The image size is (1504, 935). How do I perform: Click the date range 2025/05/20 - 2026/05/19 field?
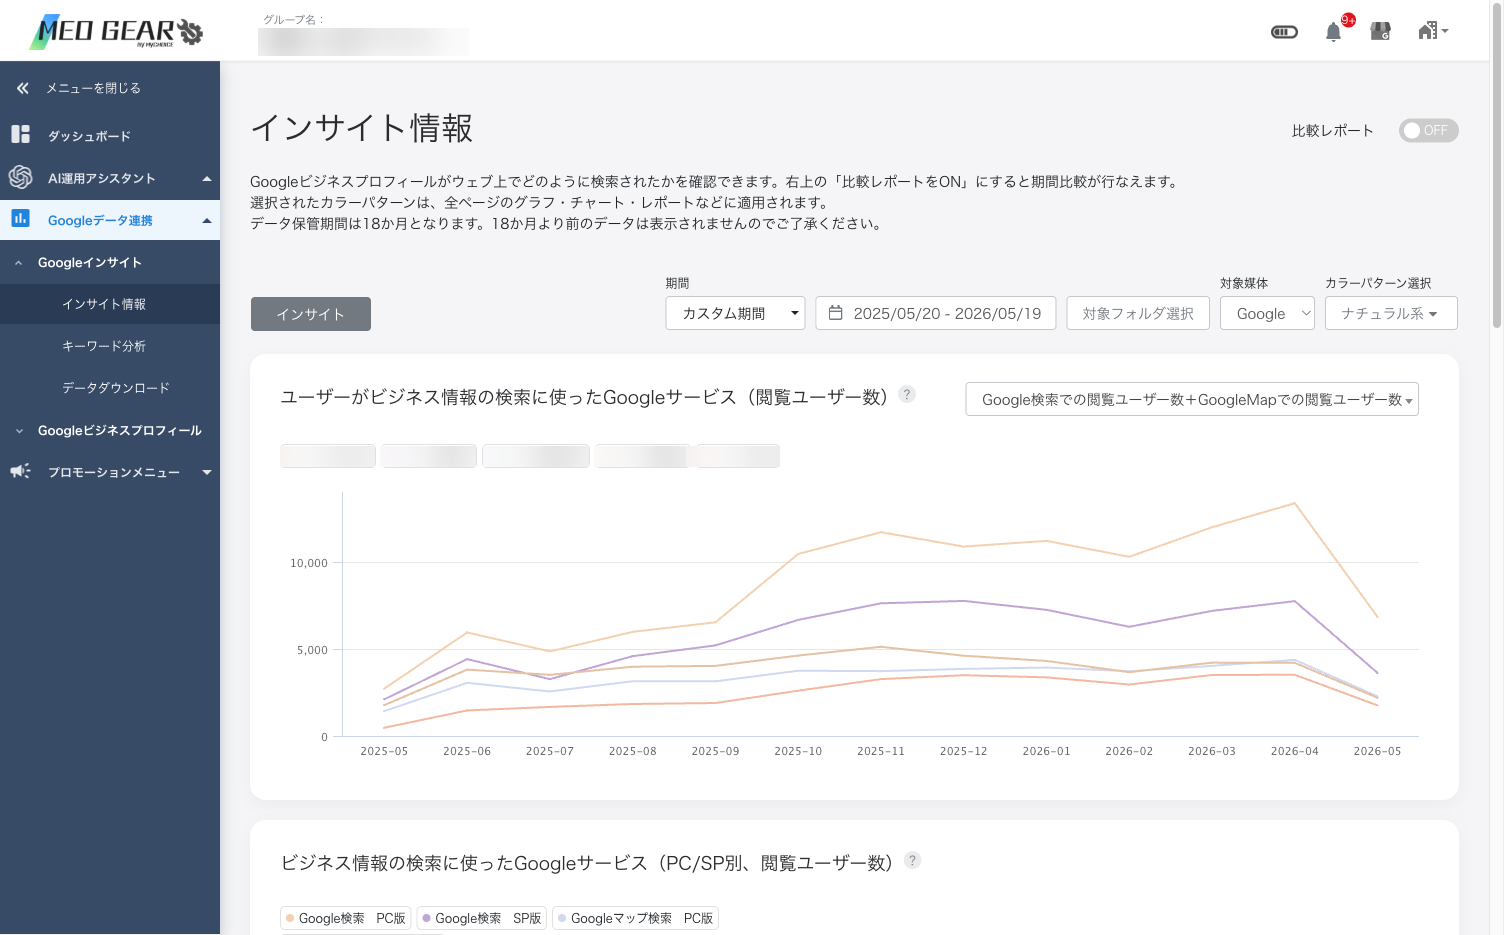tap(936, 313)
